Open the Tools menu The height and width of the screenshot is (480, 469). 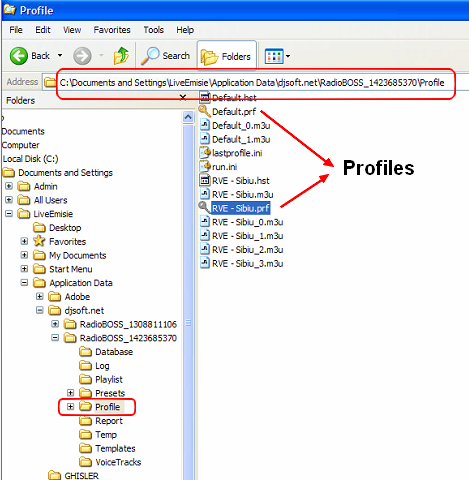(154, 30)
